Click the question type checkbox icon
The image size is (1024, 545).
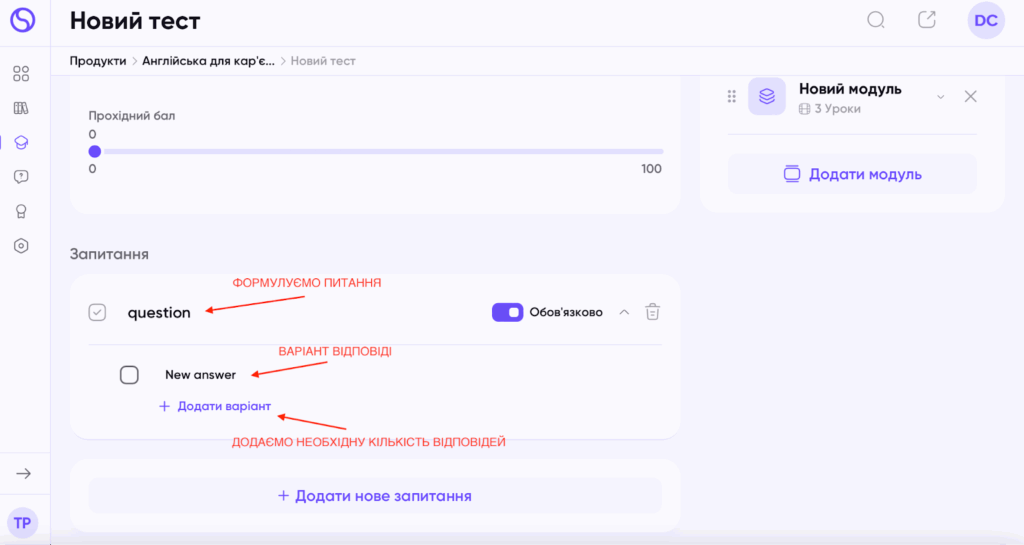coord(97,313)
